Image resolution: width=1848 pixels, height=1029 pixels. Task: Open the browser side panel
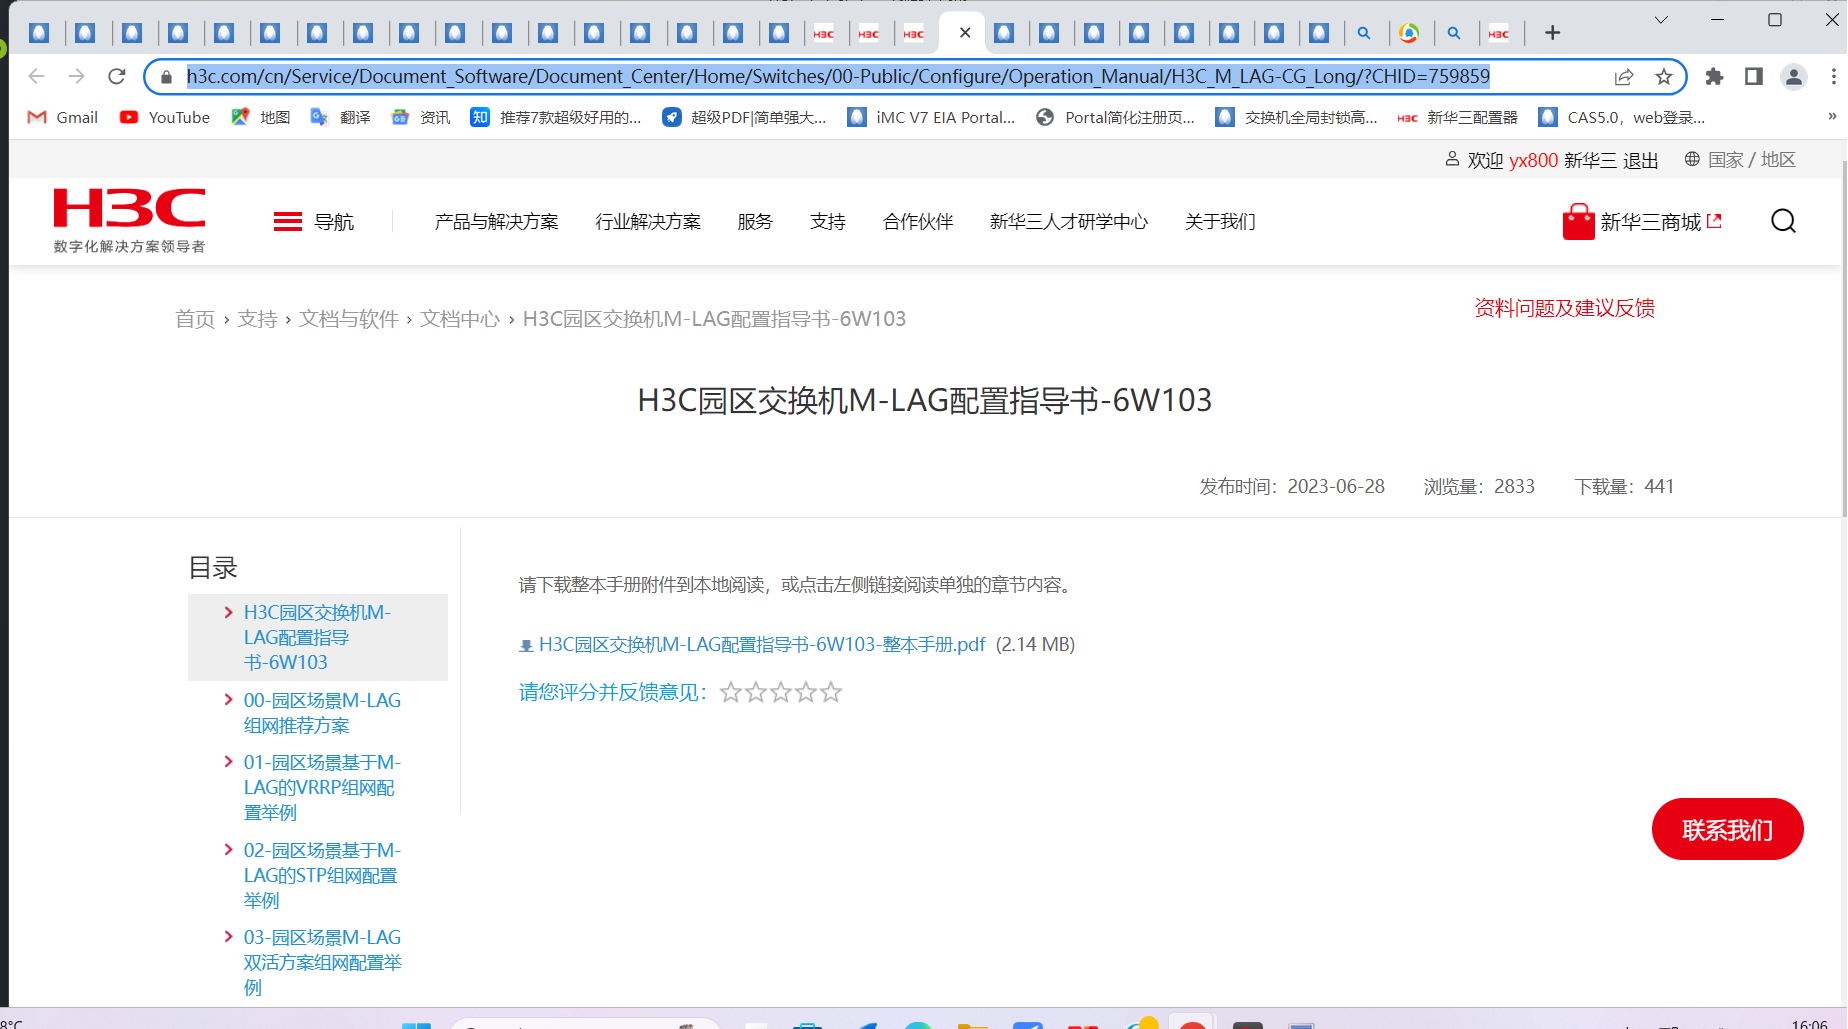coord(1753,77)
